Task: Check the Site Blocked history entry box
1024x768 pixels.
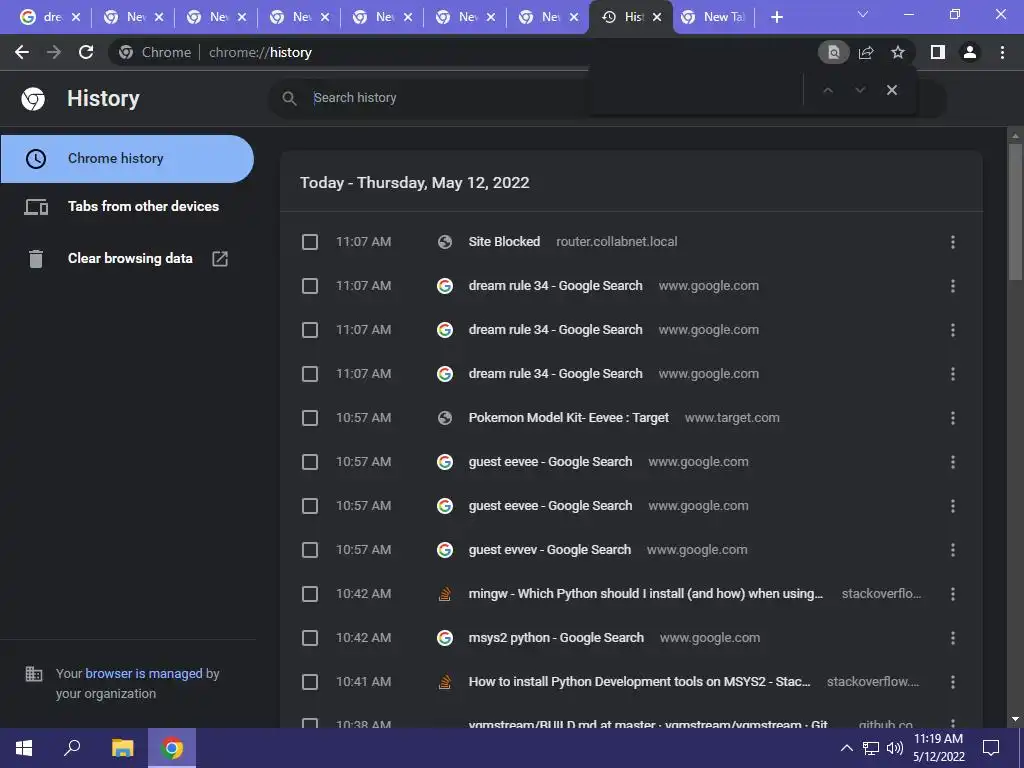Action: click(310, 242)
